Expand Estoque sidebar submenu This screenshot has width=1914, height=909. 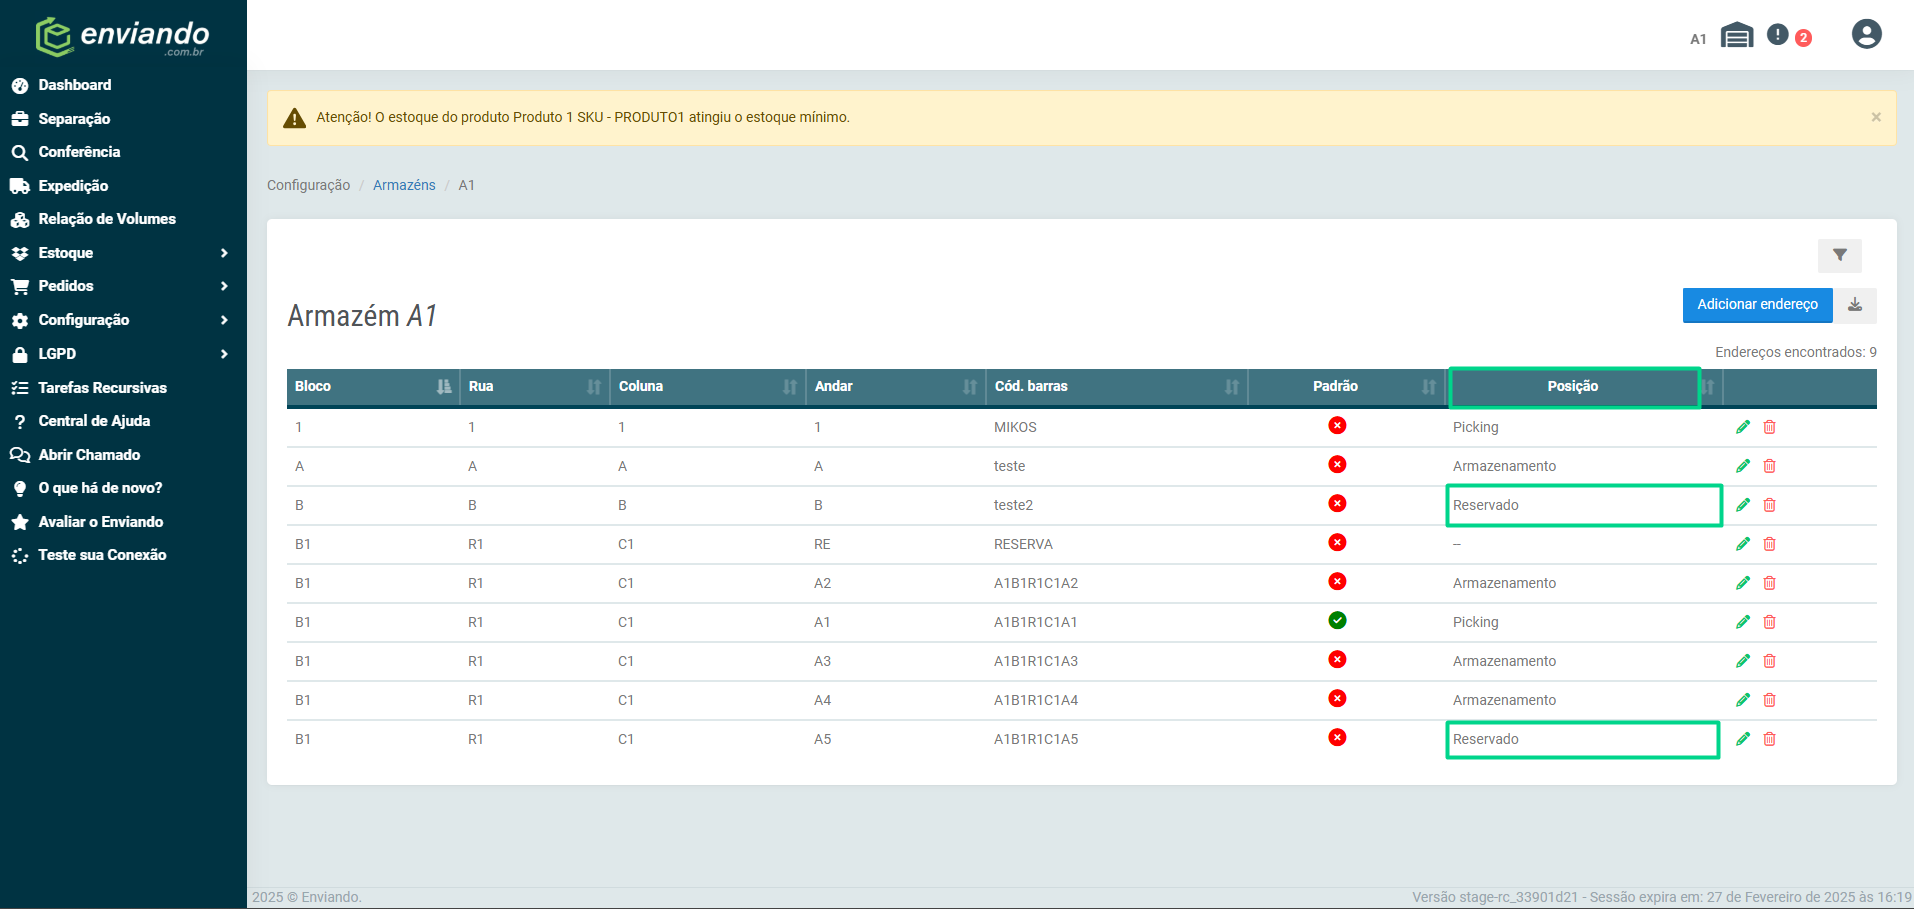click(123, 253)
